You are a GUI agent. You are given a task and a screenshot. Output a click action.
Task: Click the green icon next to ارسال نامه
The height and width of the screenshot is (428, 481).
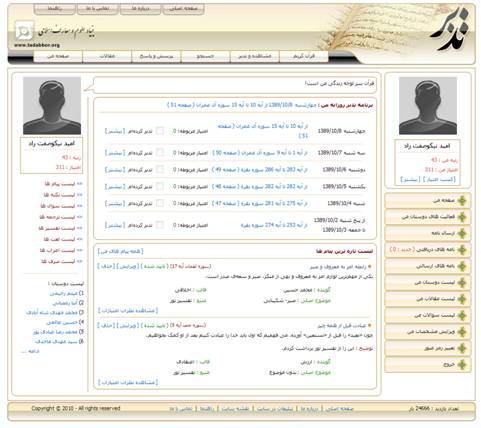click(x=462, y=233)
